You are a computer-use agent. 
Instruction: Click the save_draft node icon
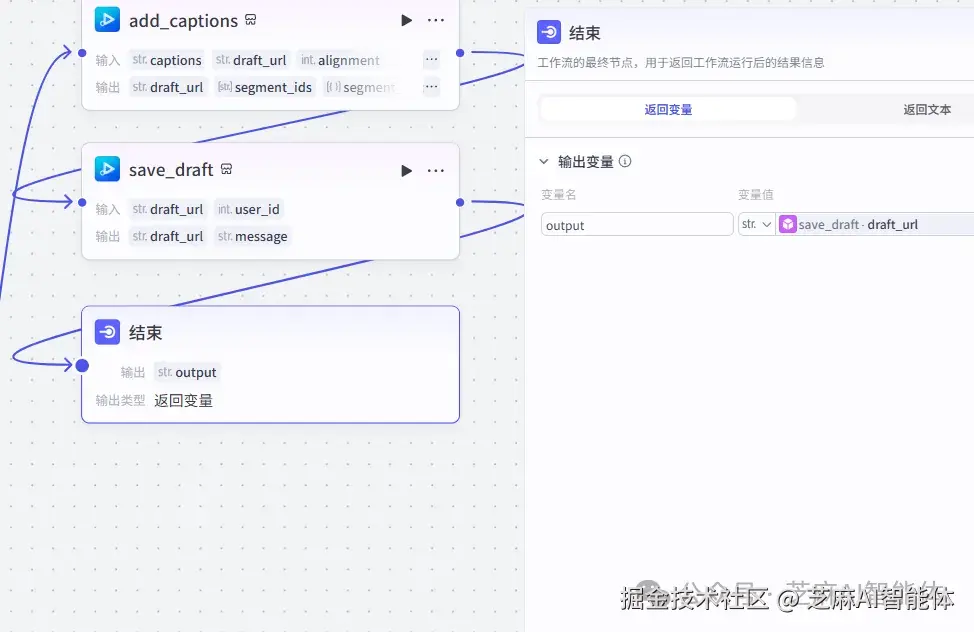pos(107,169)
